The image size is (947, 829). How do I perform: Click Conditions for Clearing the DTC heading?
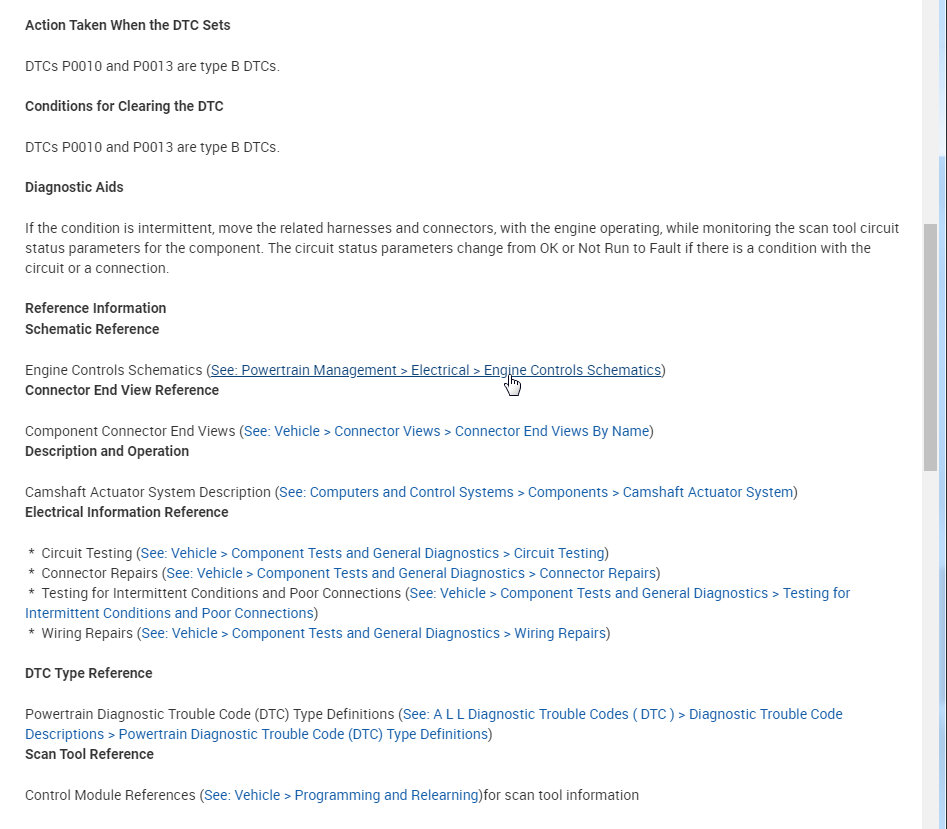click(x=124, y=106)
